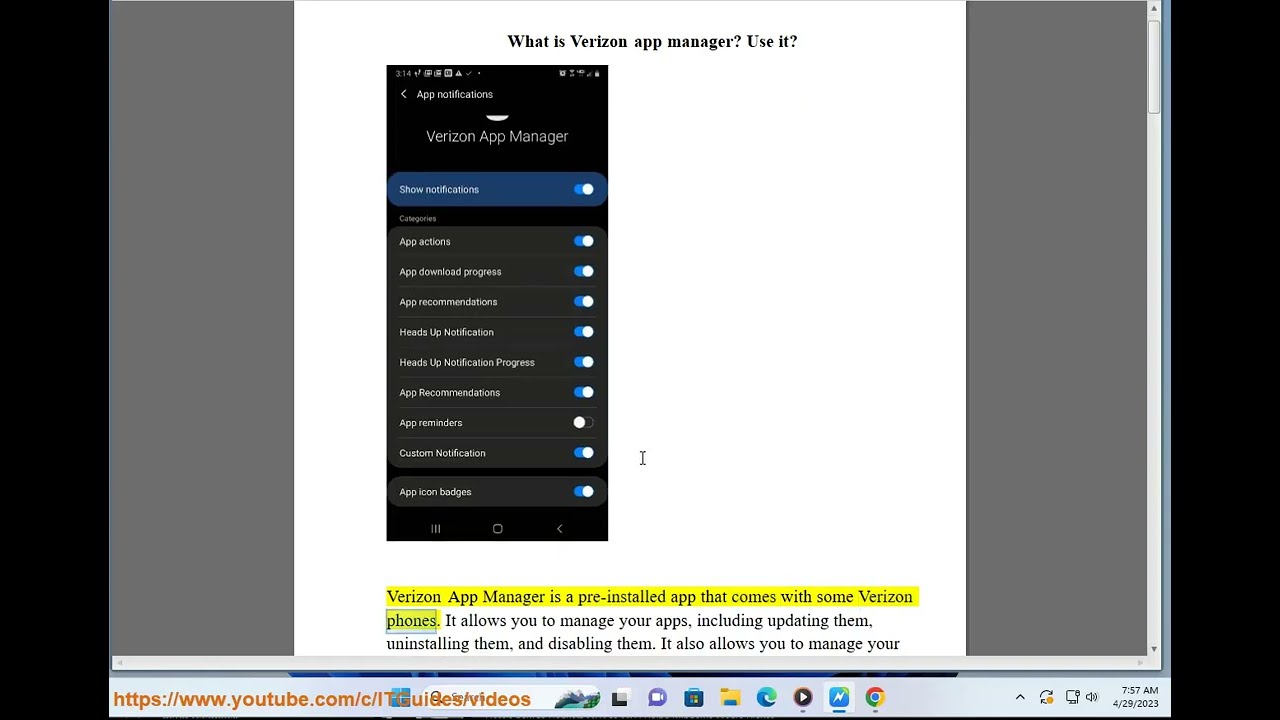The height and width of the screenshot is (720, 1280).
Task: Click the highlighted word 'phones'
Action: coord(411,620)
